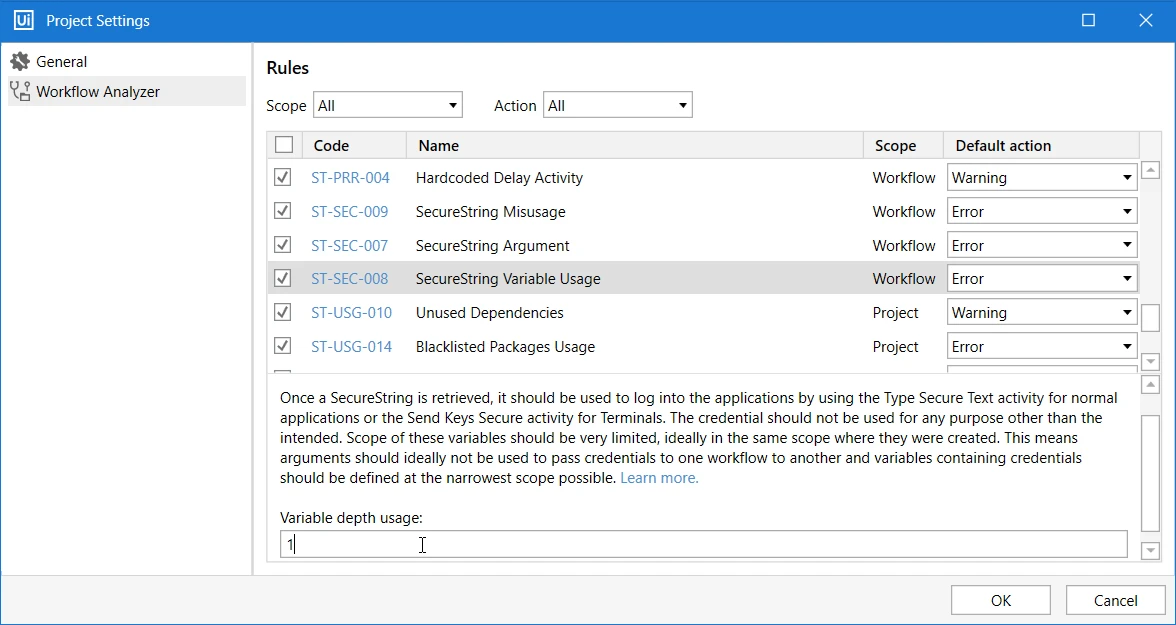1176x625 pixels.
Task: Click the rules list scrollbar thumb
Action: pyautogui.click(x=1150, y=318)
